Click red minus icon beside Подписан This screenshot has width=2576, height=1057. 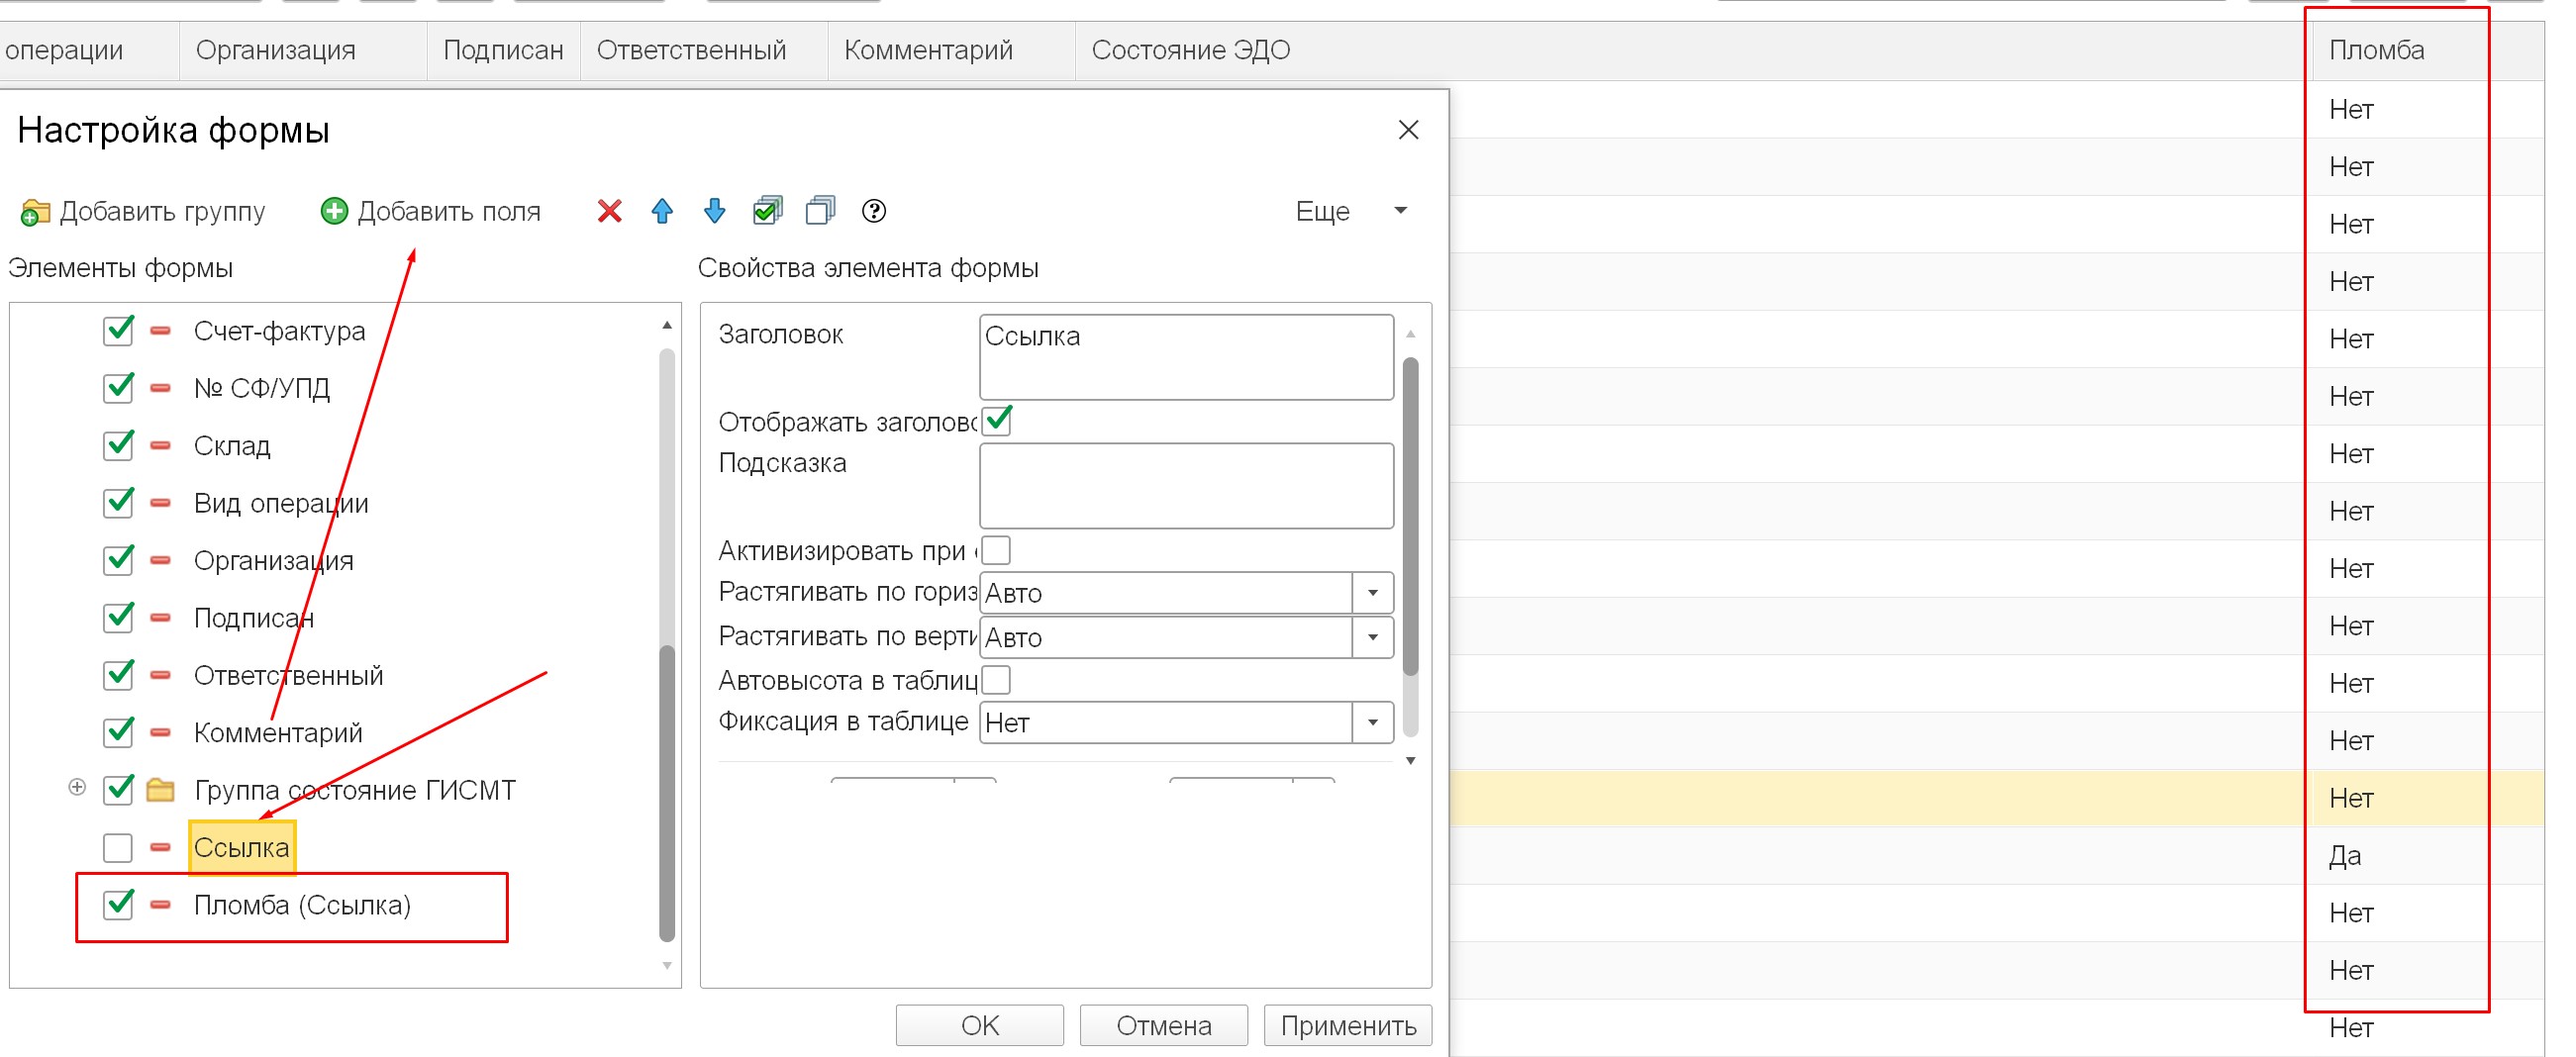tap(160, 618)
